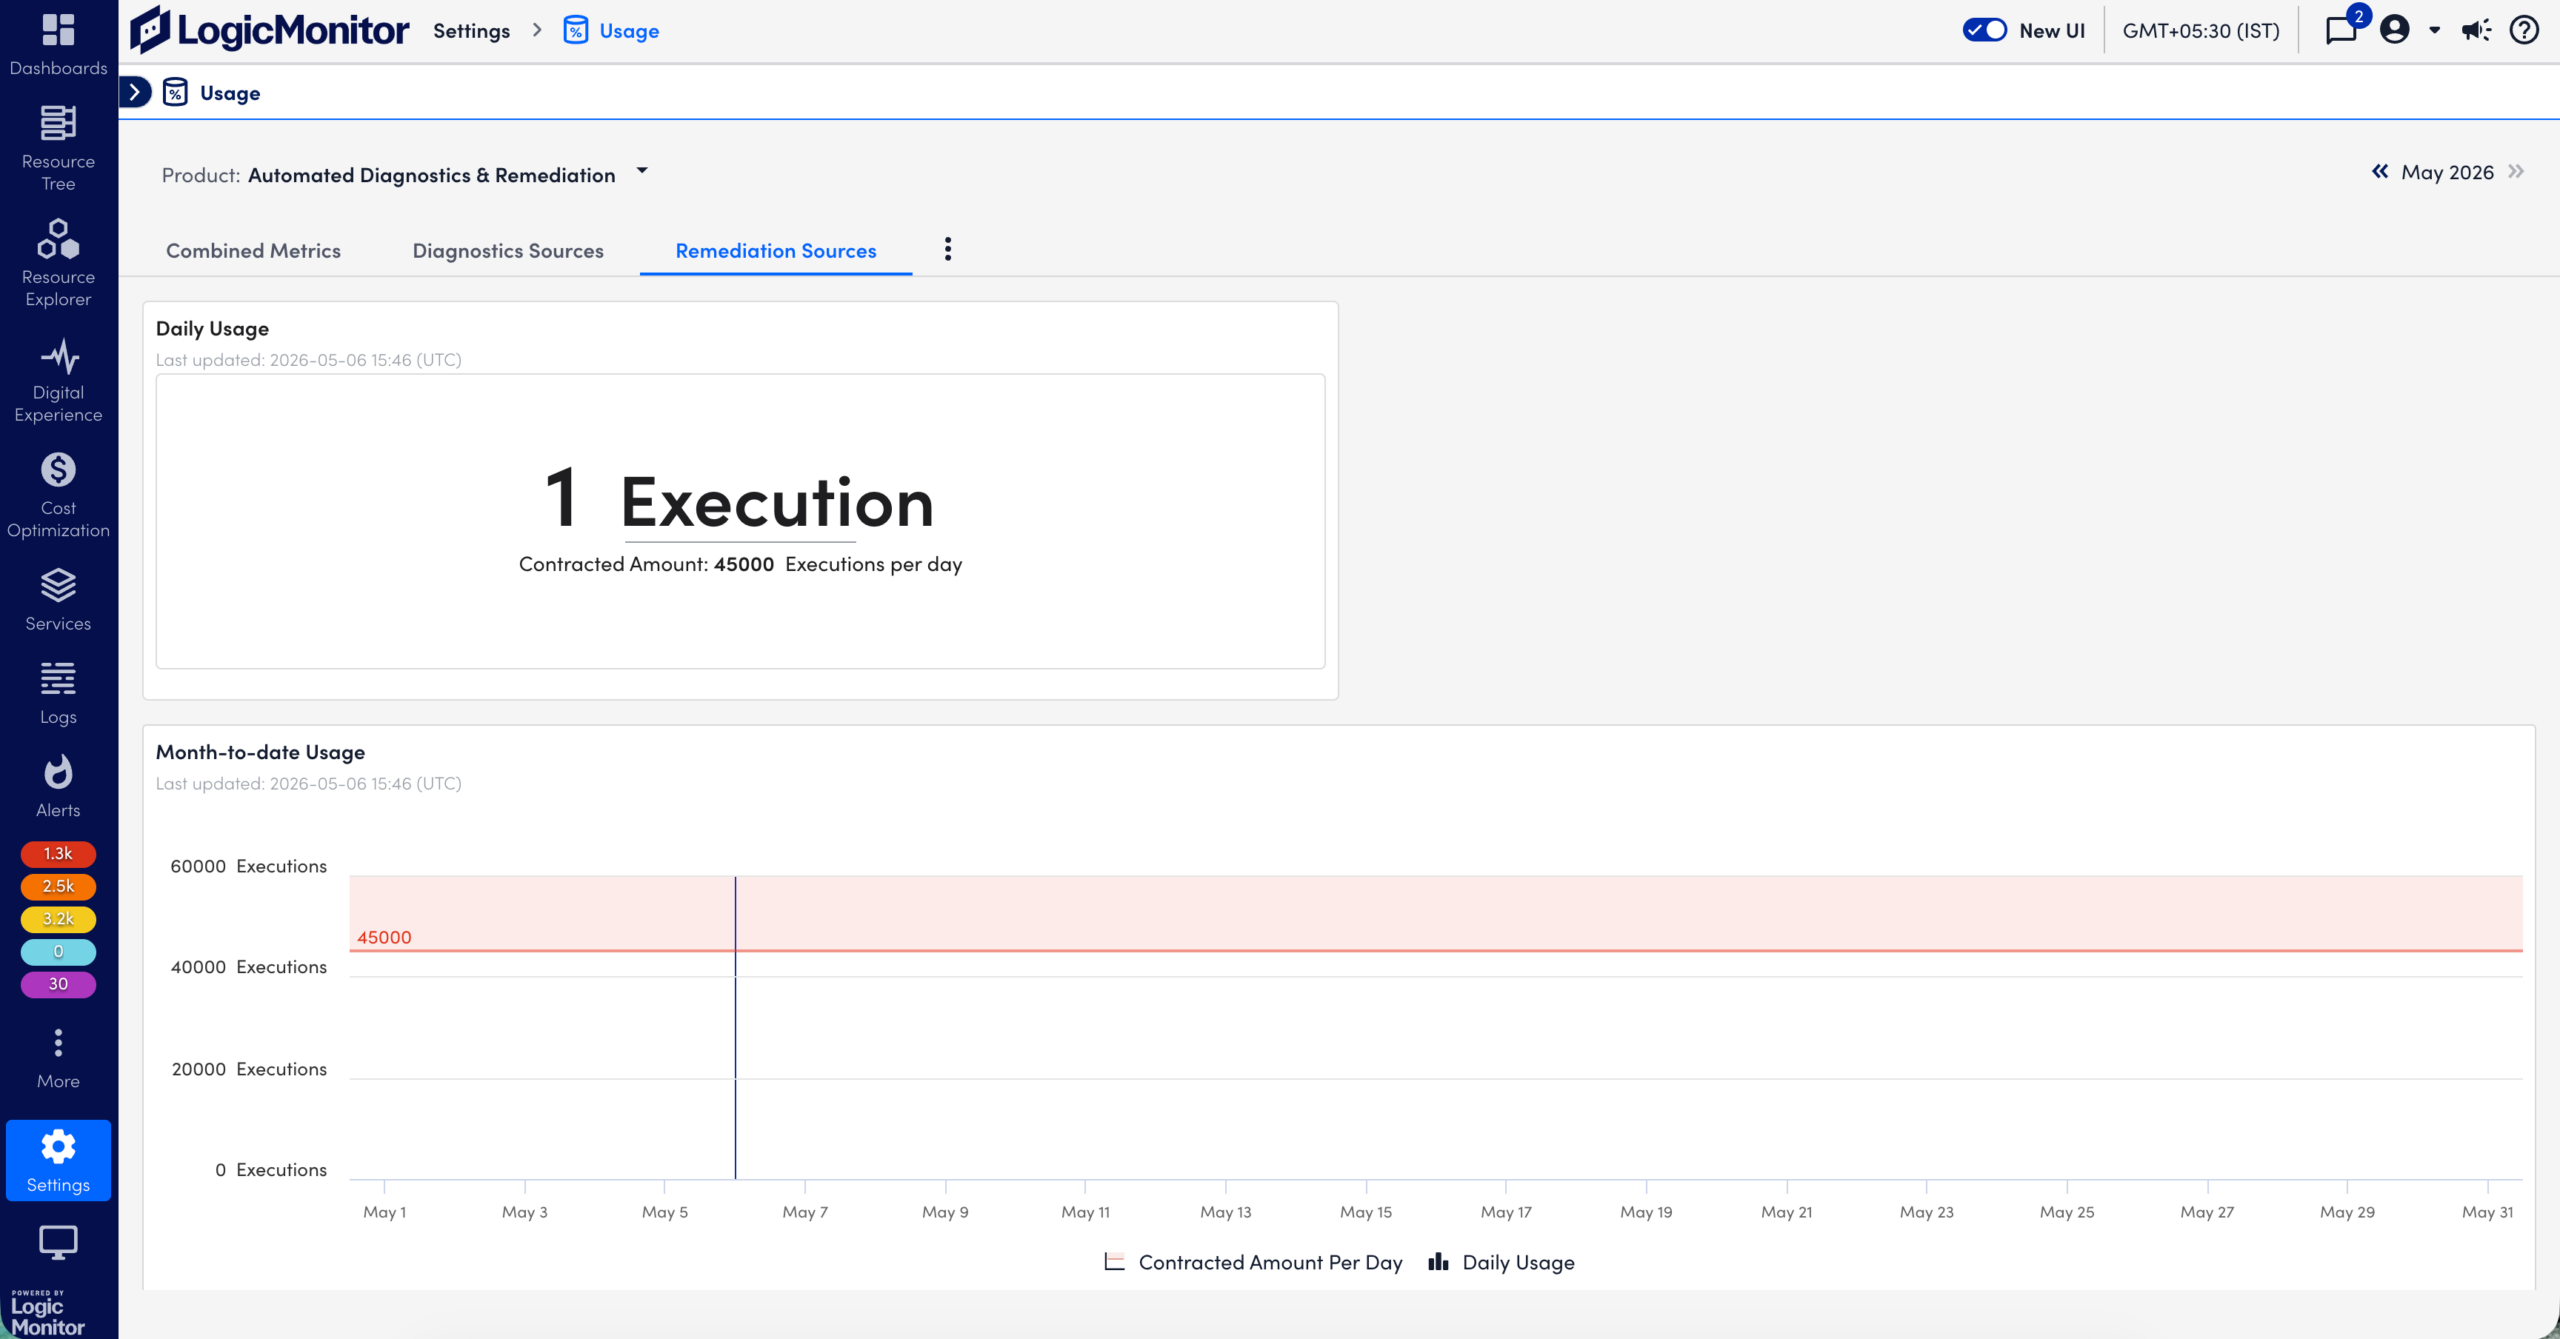Click Usage breadcrumb link

point(629,30)
